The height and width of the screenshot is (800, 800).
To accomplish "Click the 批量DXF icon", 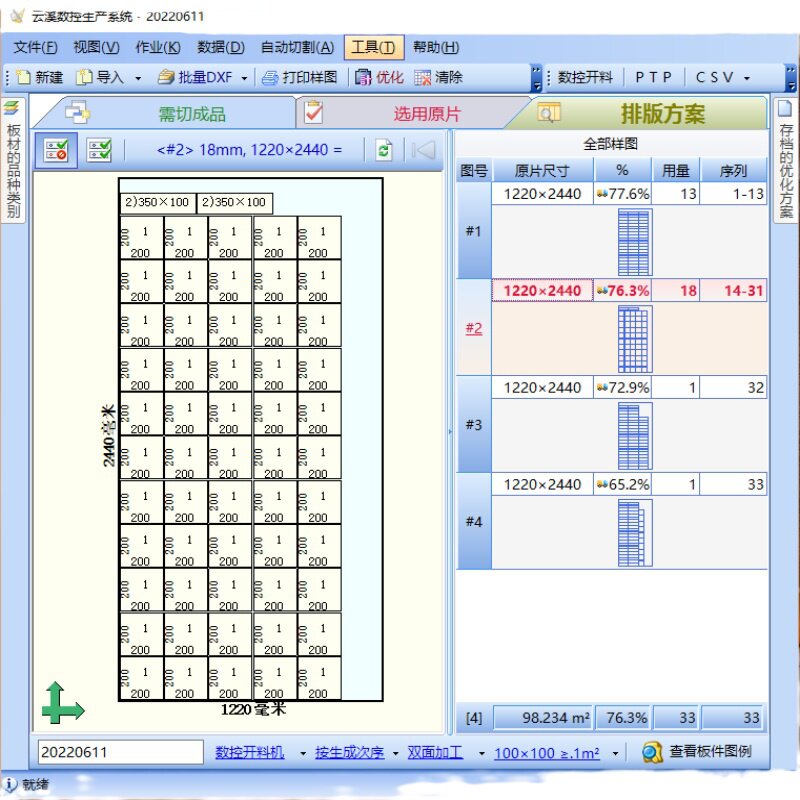I will [166, 78].
